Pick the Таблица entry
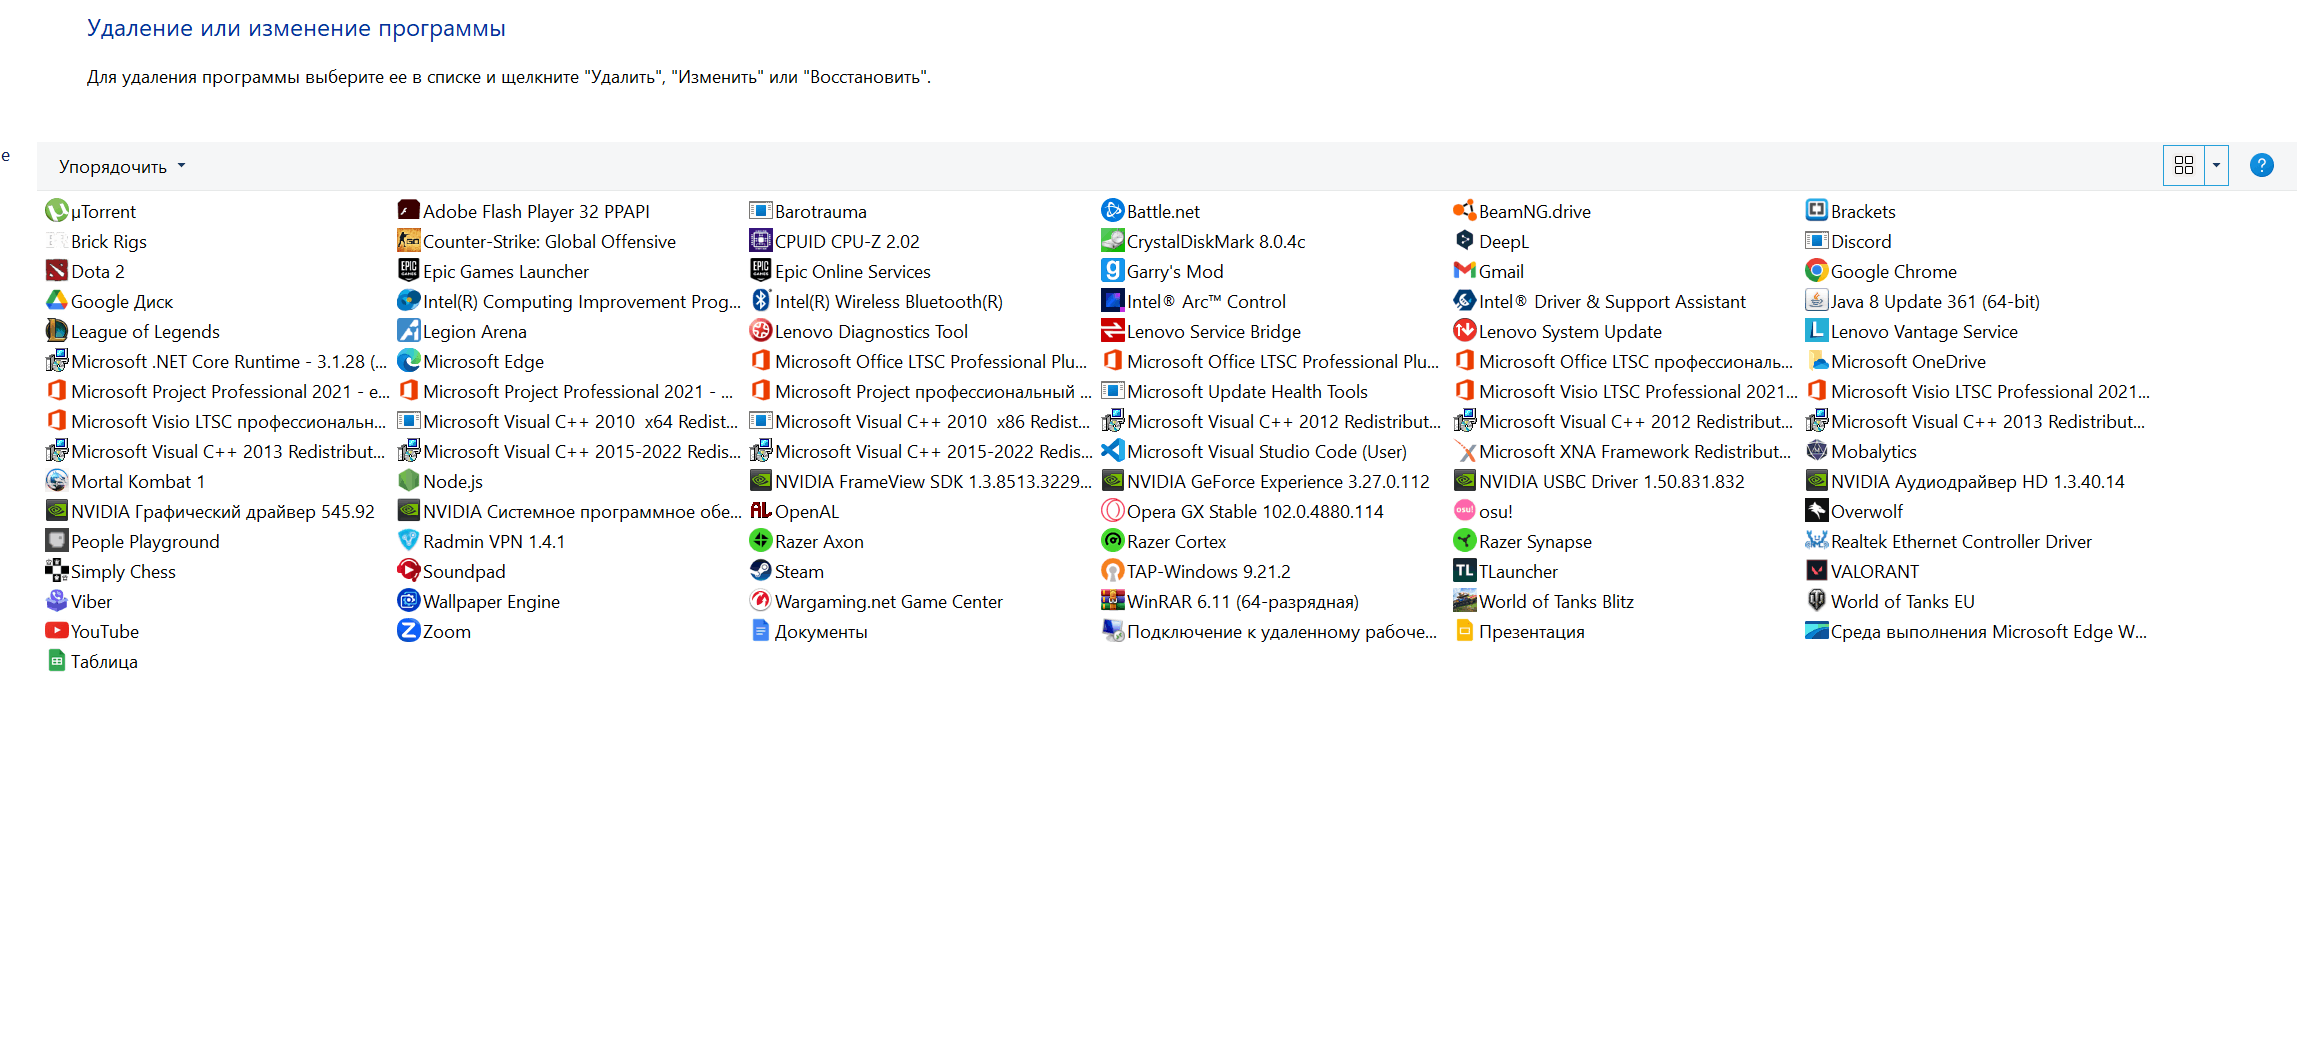The height and width of the screenshot is (1052, 2297). pos(91,661)
